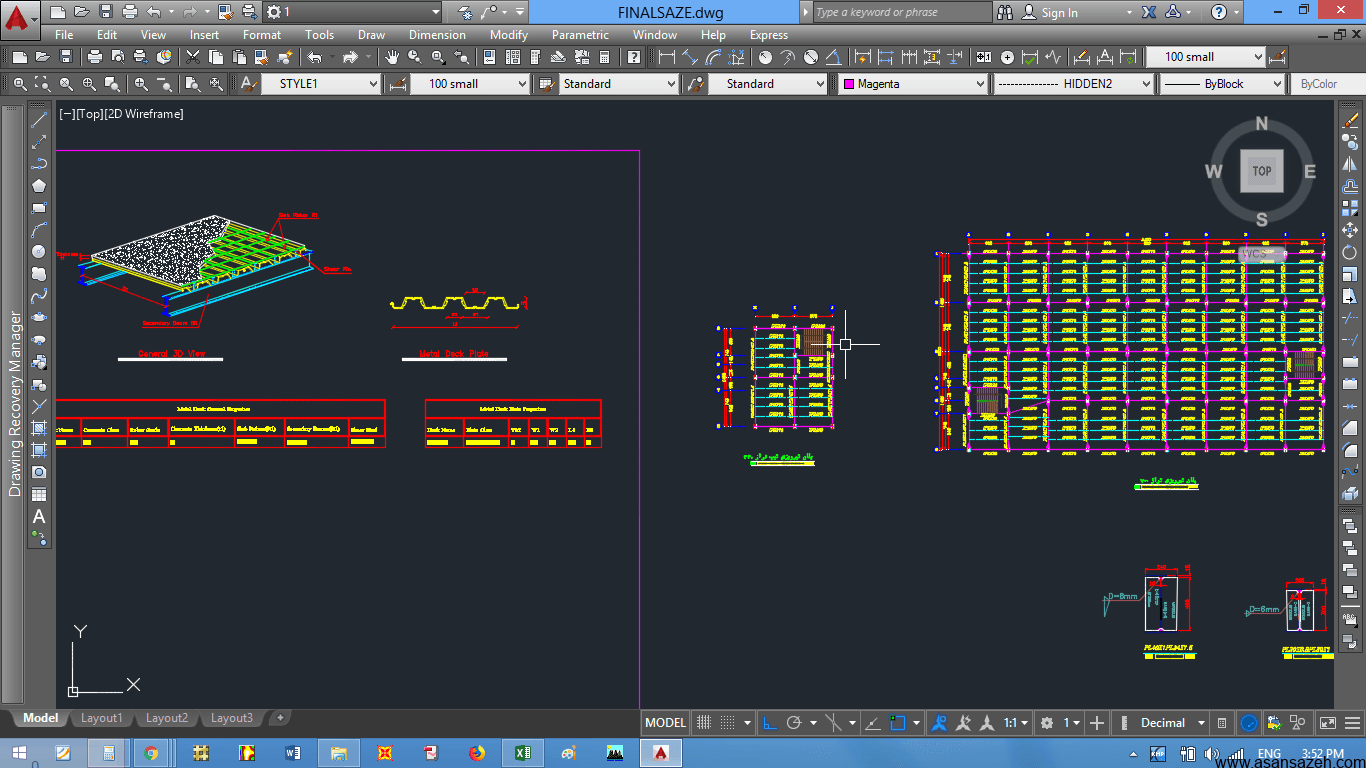Click the Clean Screen status bar icon

[x=1327, y=723]
